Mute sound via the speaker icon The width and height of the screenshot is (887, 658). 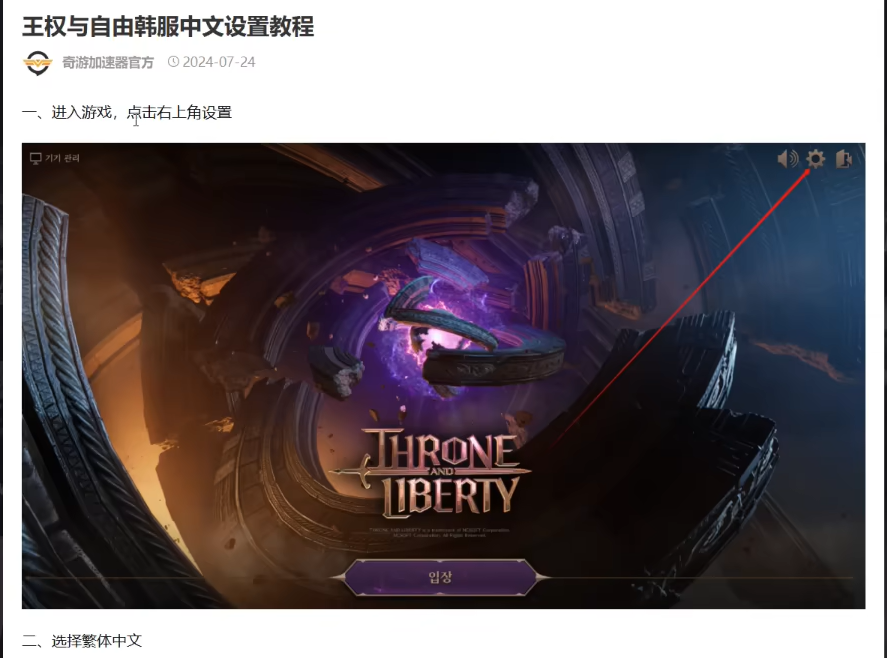pos(787,159)
